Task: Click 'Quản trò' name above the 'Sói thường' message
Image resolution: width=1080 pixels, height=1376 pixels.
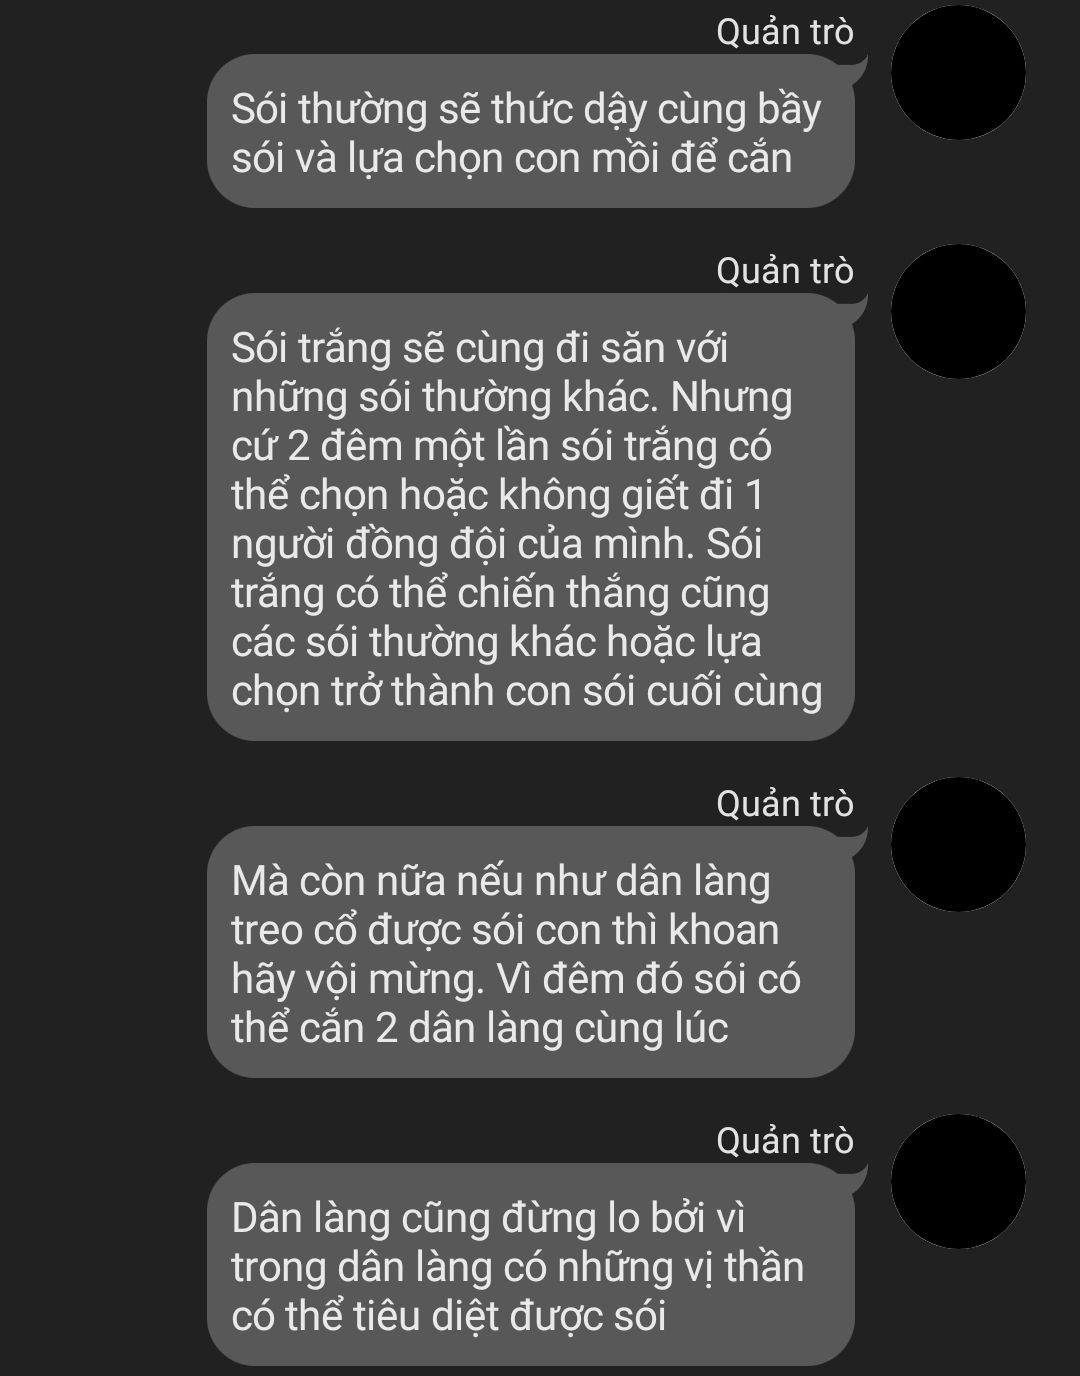Action: (785, 32)
